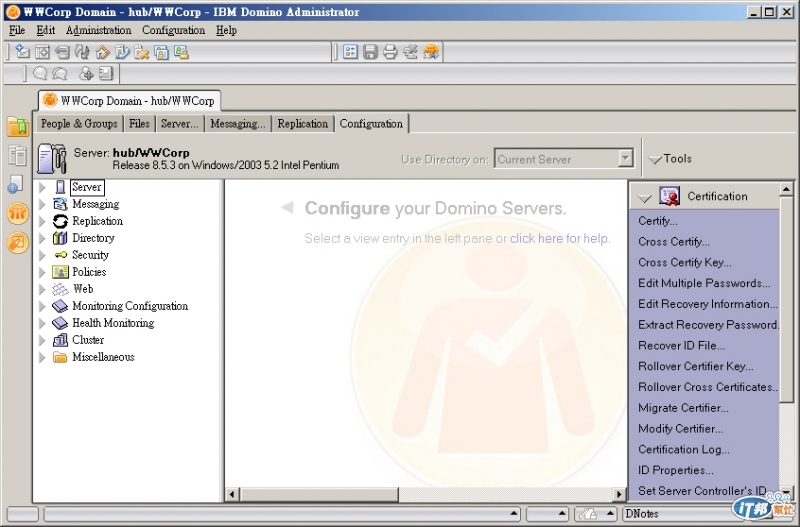The width and height of the screenshot is (800, 527).
Task: Select the Health Monitoring tree item
Action: pyautogui.click(x=113, y=323)
